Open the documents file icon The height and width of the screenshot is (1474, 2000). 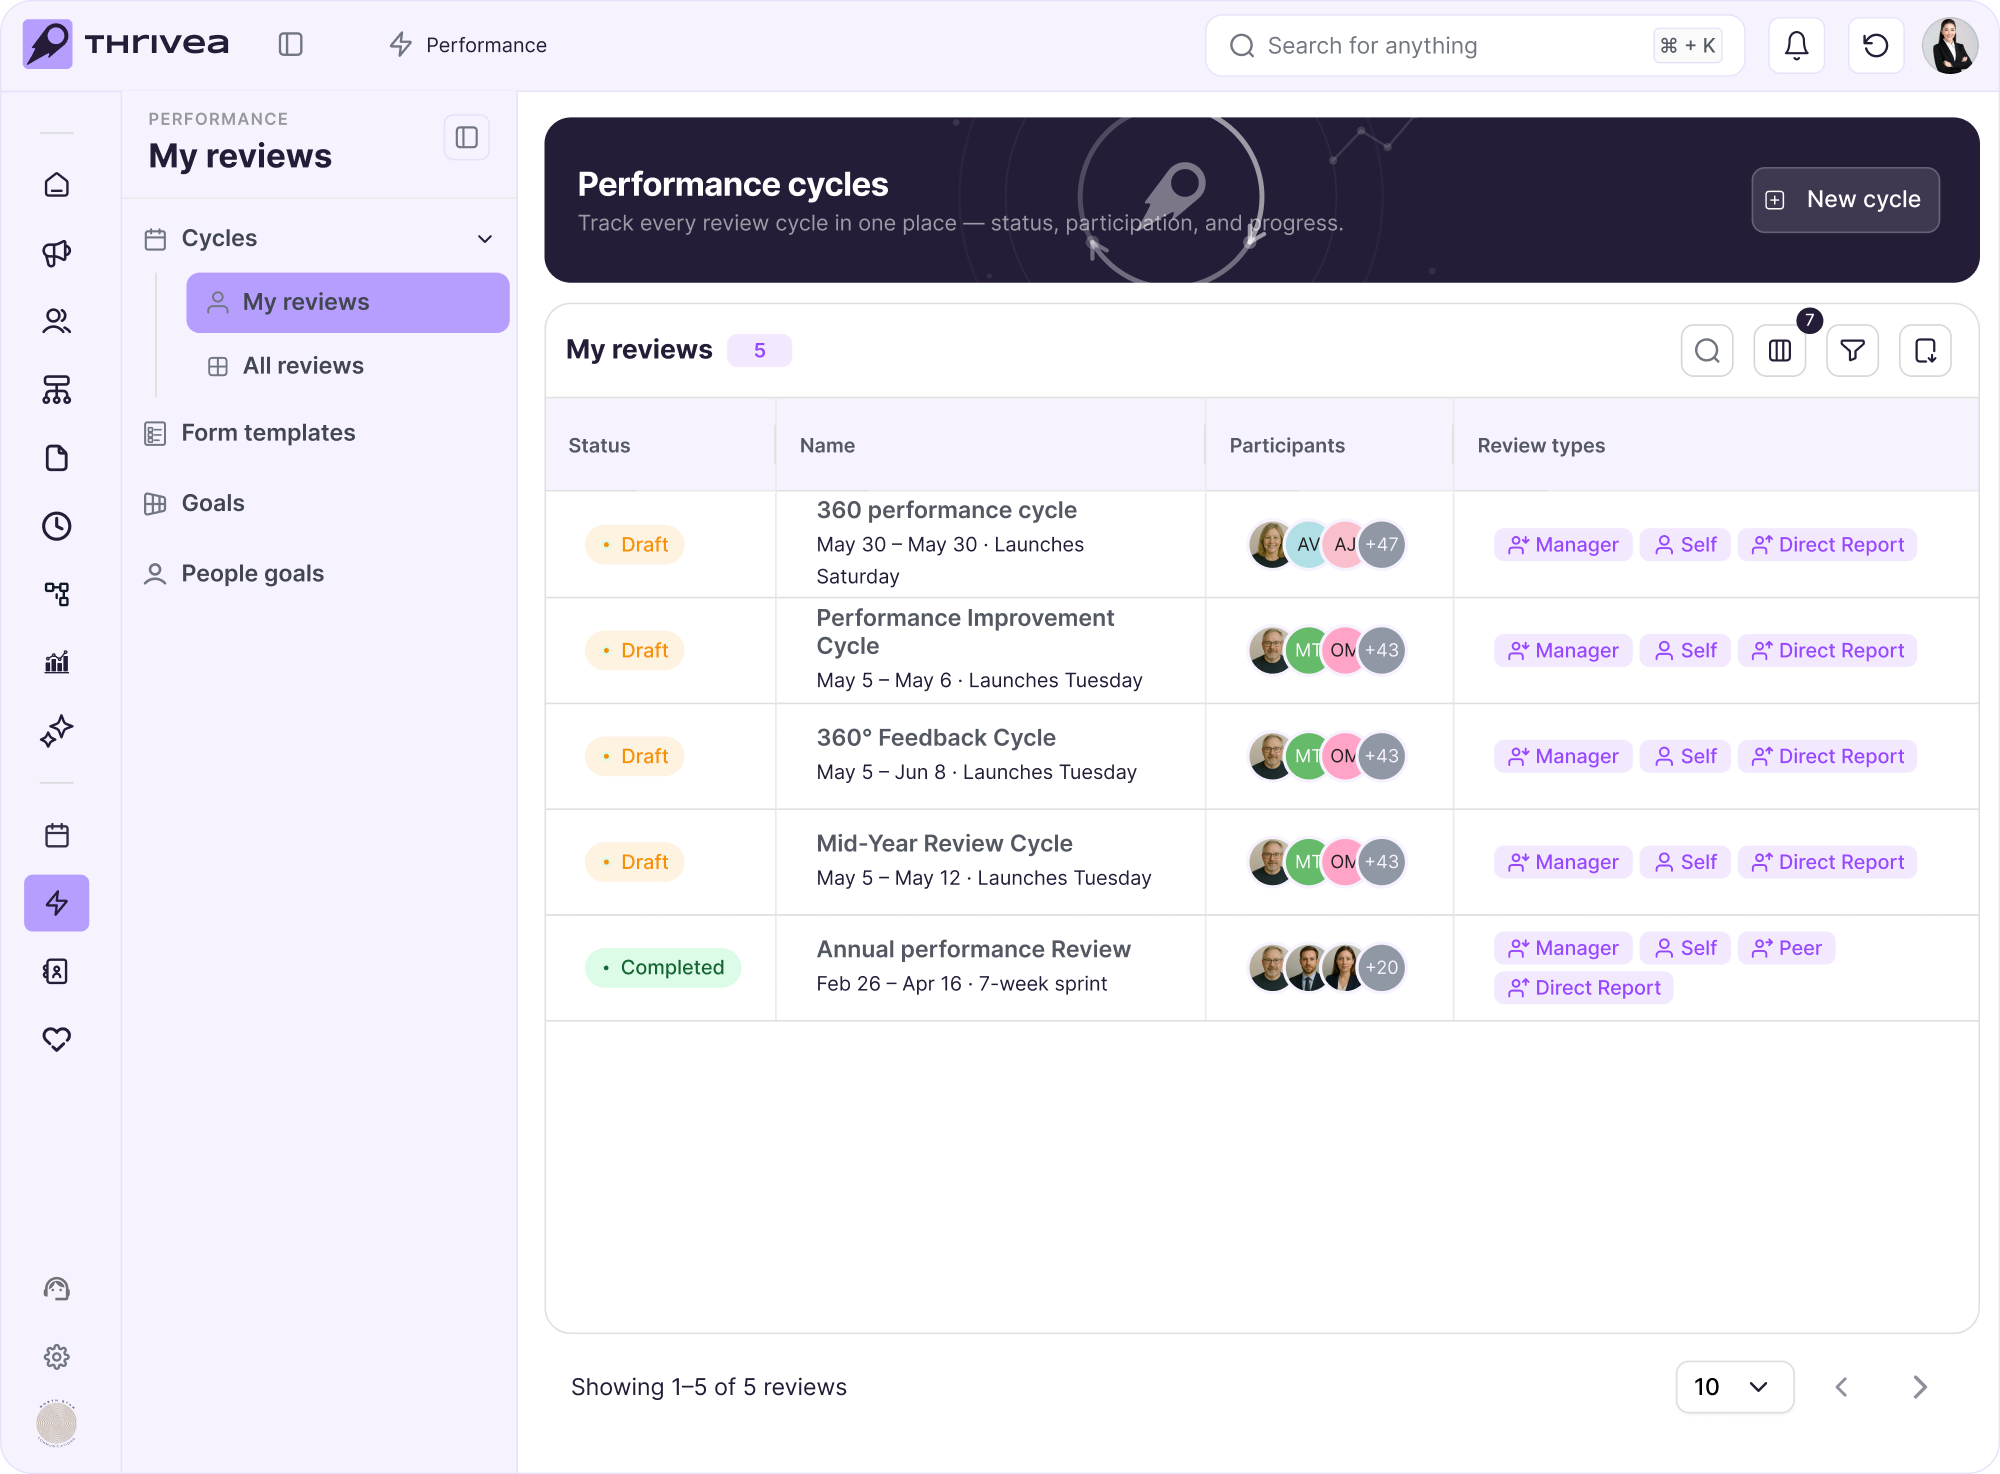coord(57,458)
